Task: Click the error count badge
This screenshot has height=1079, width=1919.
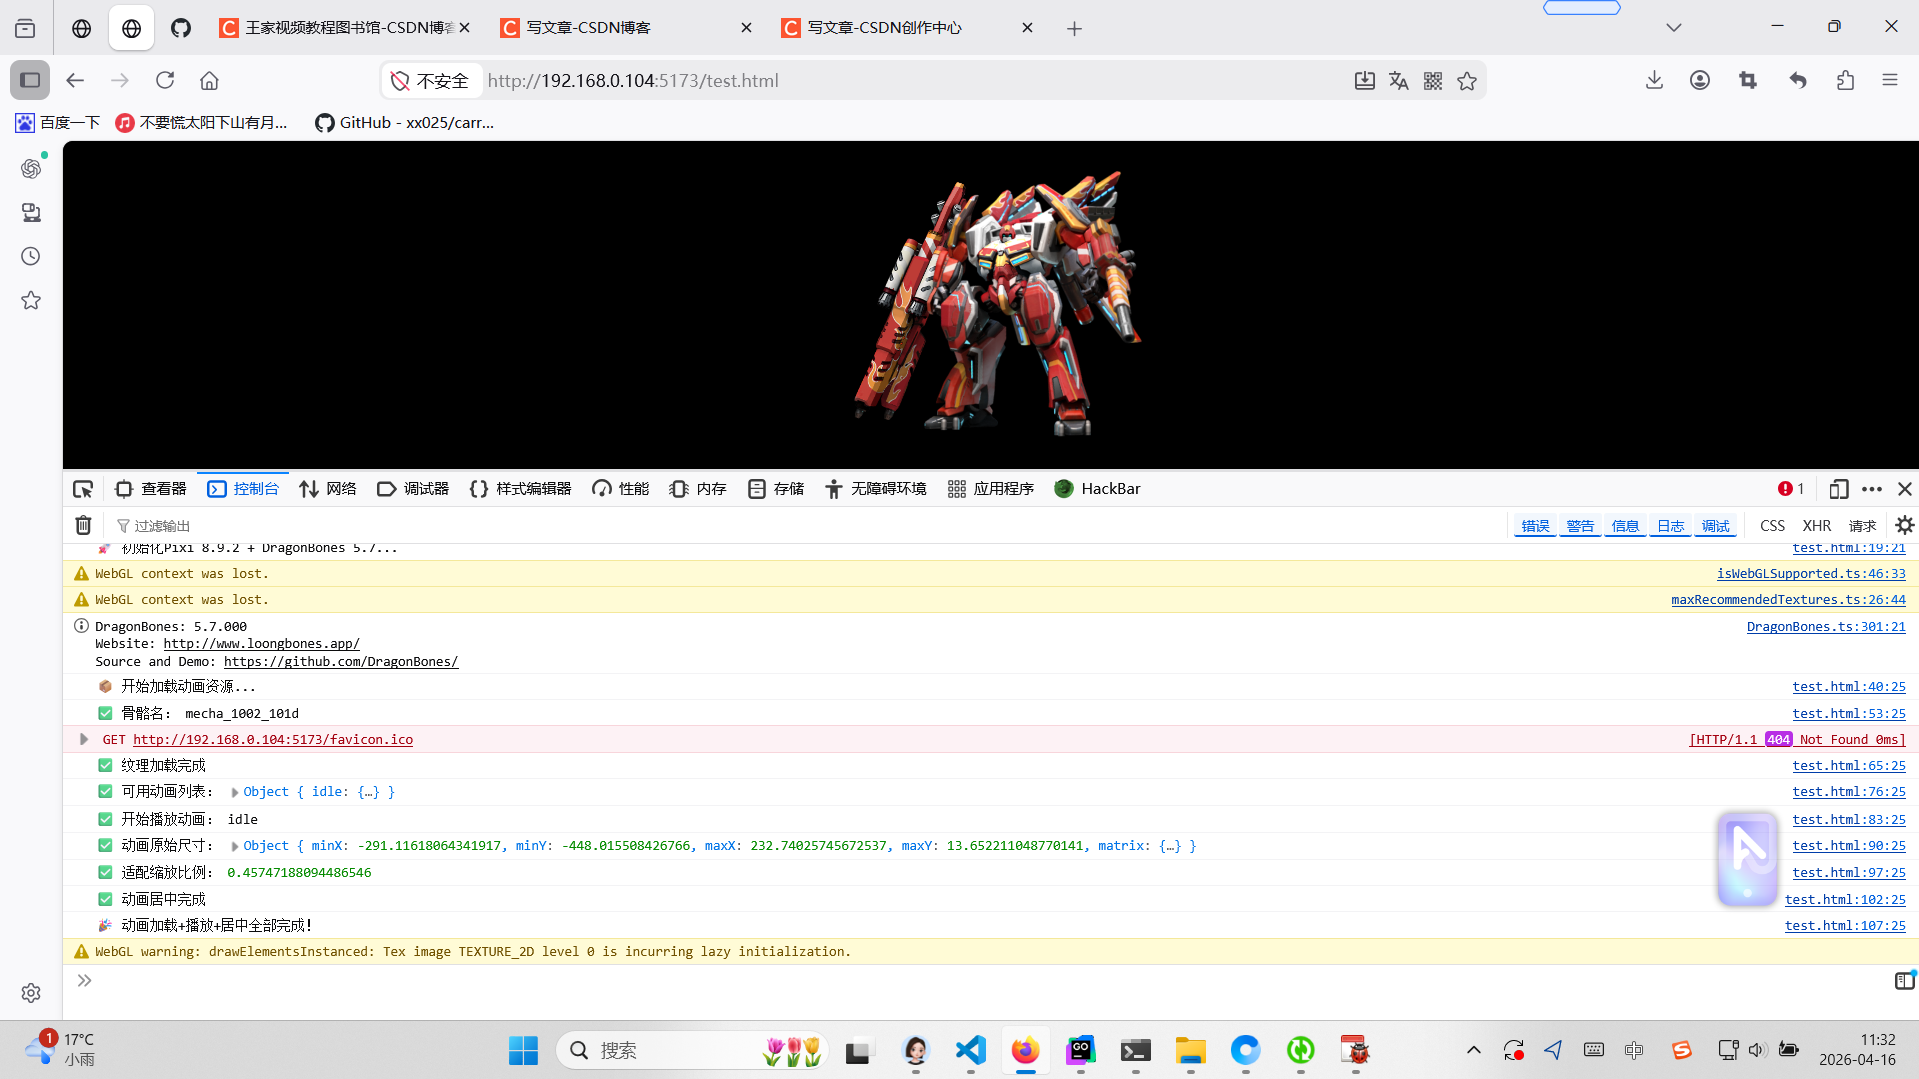Action: (x=1791, y=489)
